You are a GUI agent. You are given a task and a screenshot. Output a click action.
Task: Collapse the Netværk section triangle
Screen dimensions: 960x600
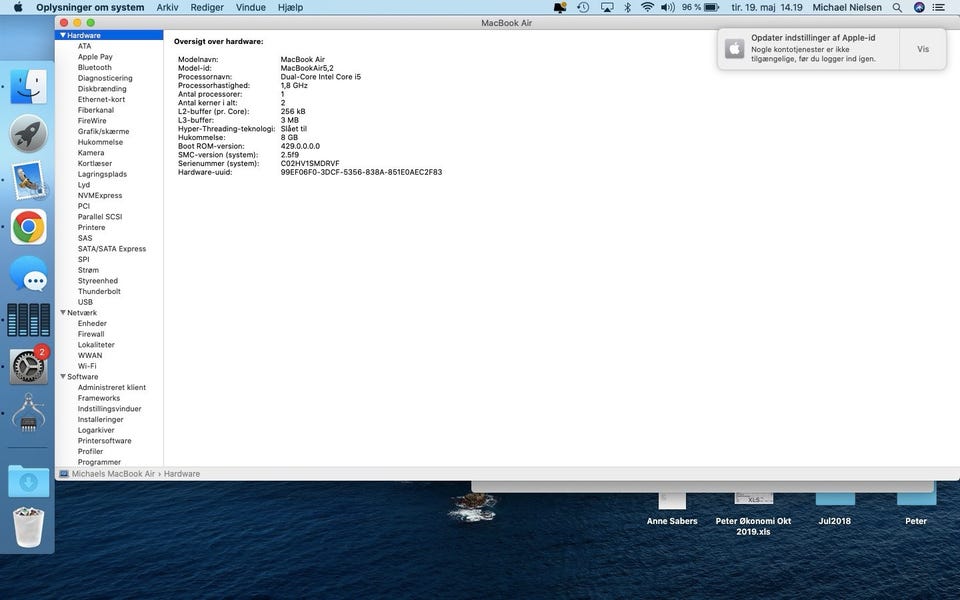(x=62, y=312)
